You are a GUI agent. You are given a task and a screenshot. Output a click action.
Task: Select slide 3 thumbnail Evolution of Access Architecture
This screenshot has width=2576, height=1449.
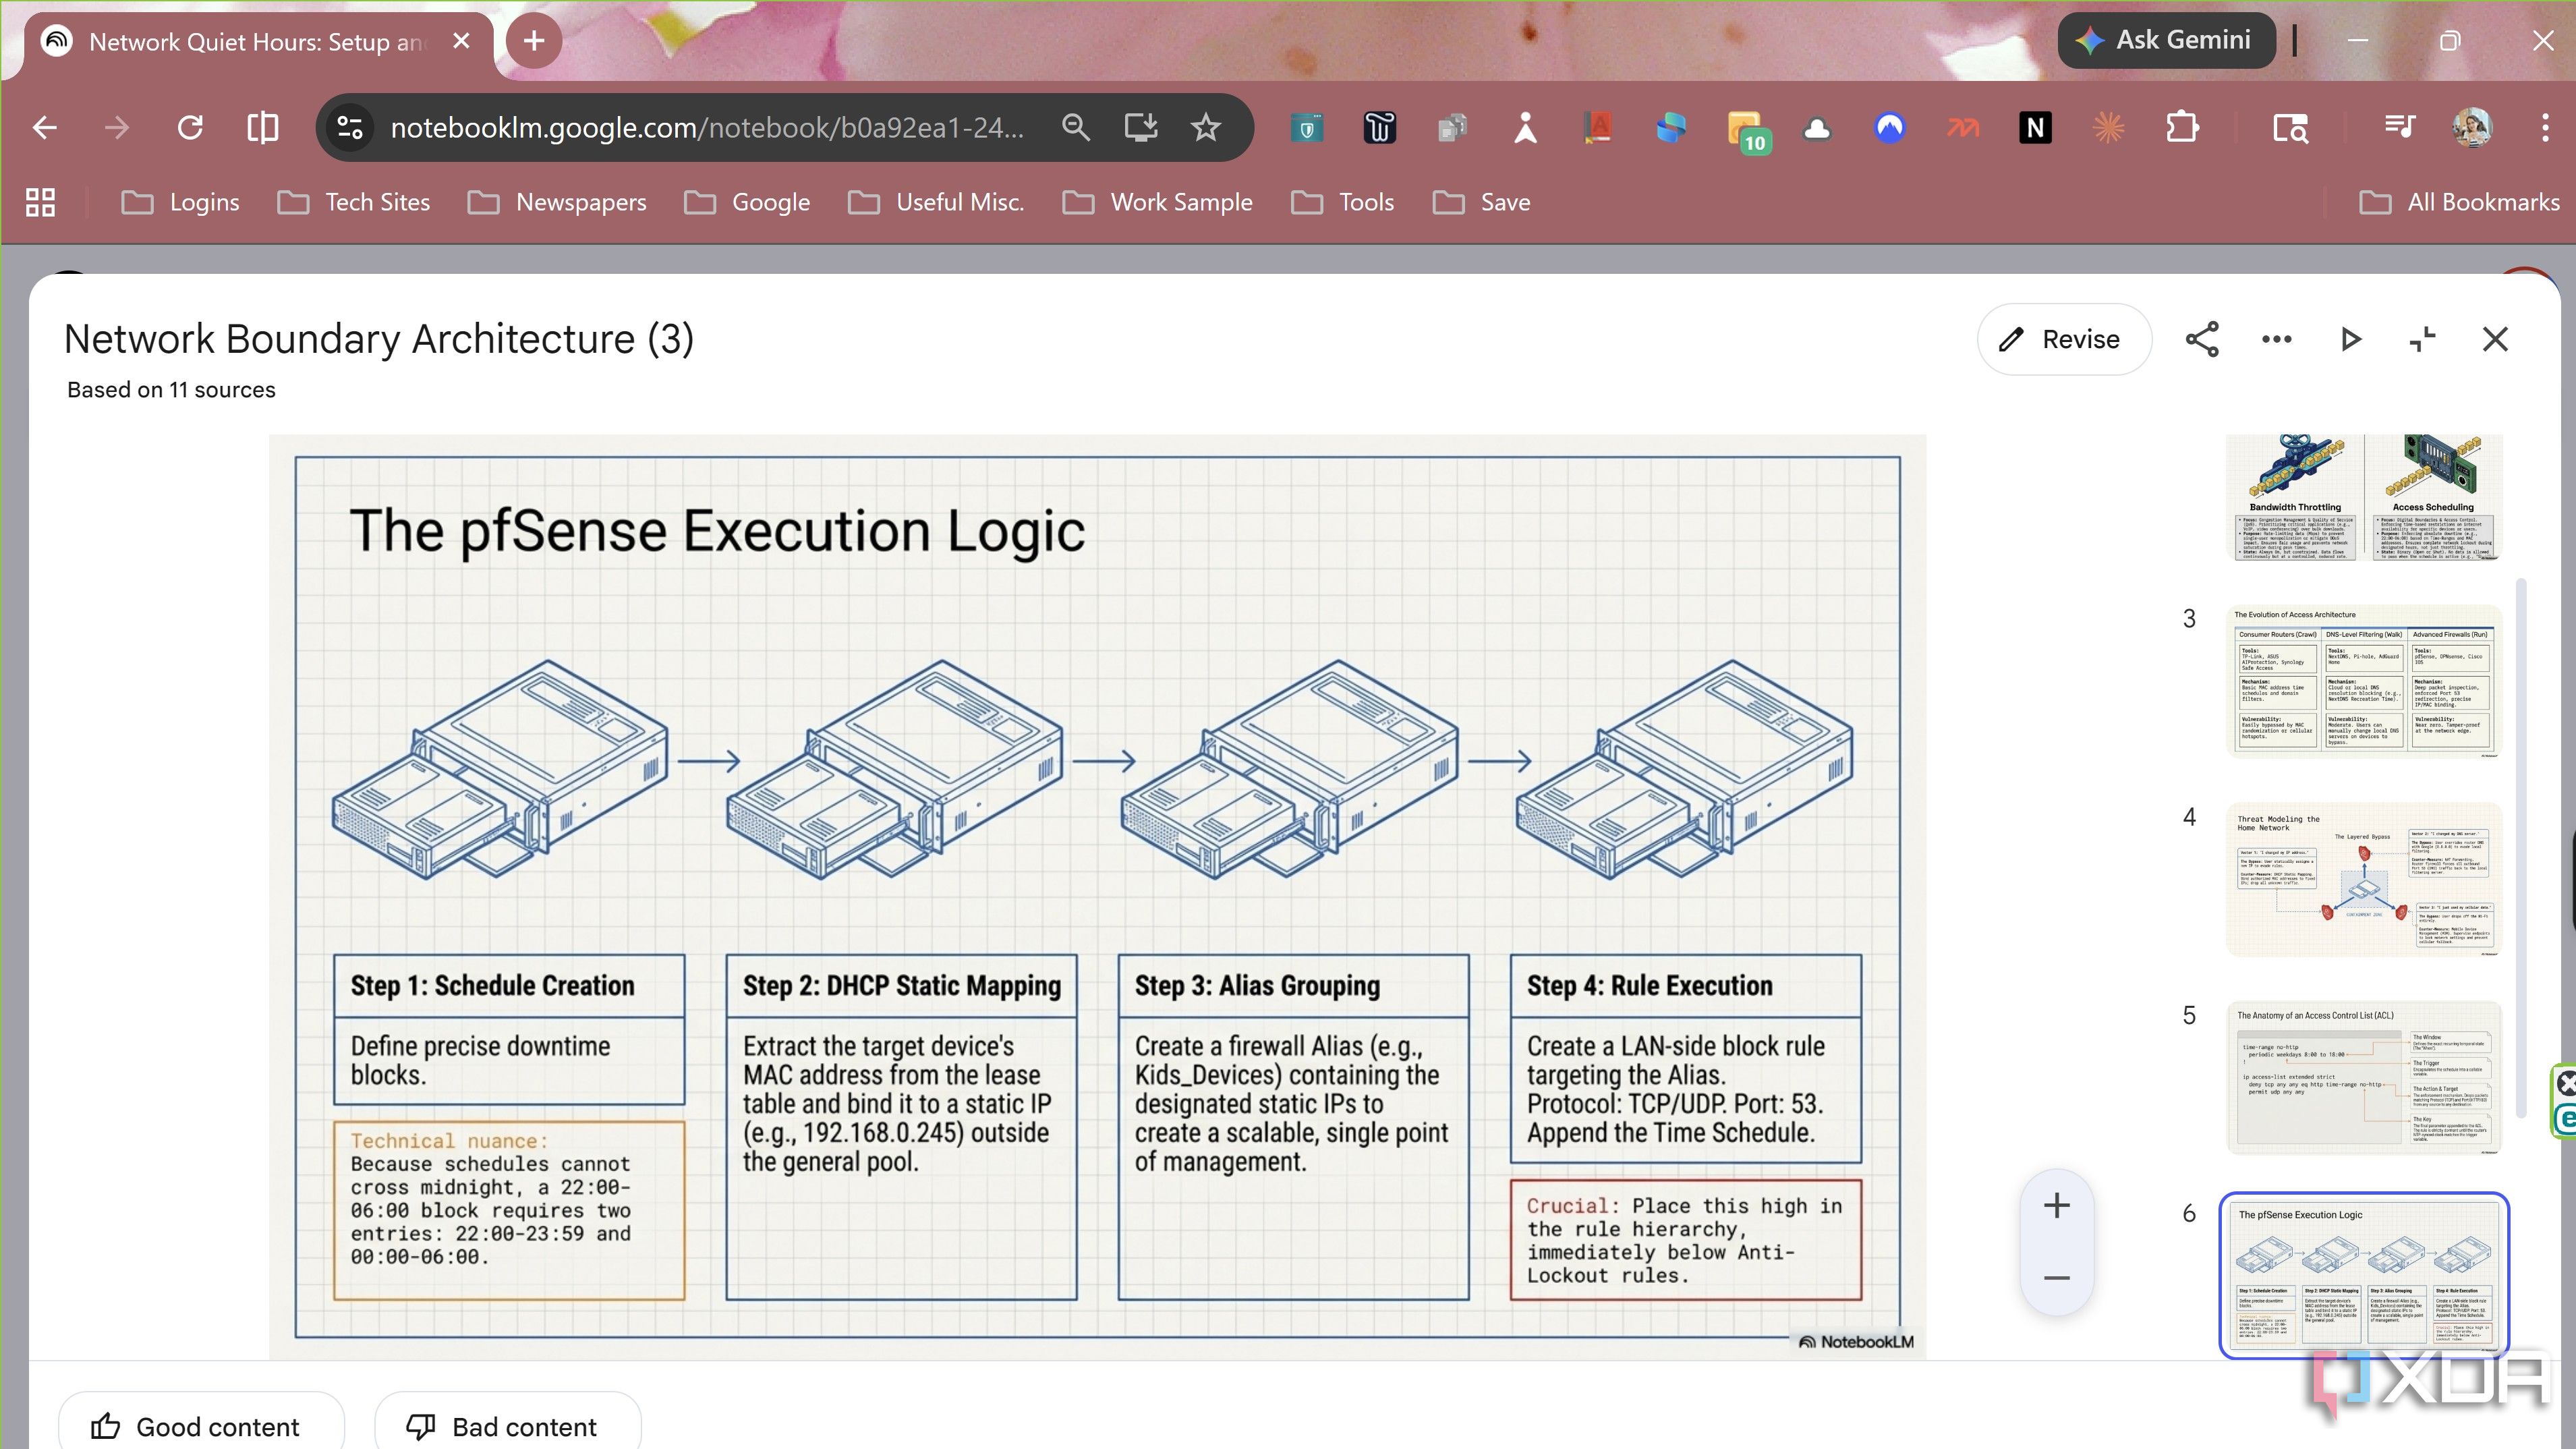(x=2364, y=681)
